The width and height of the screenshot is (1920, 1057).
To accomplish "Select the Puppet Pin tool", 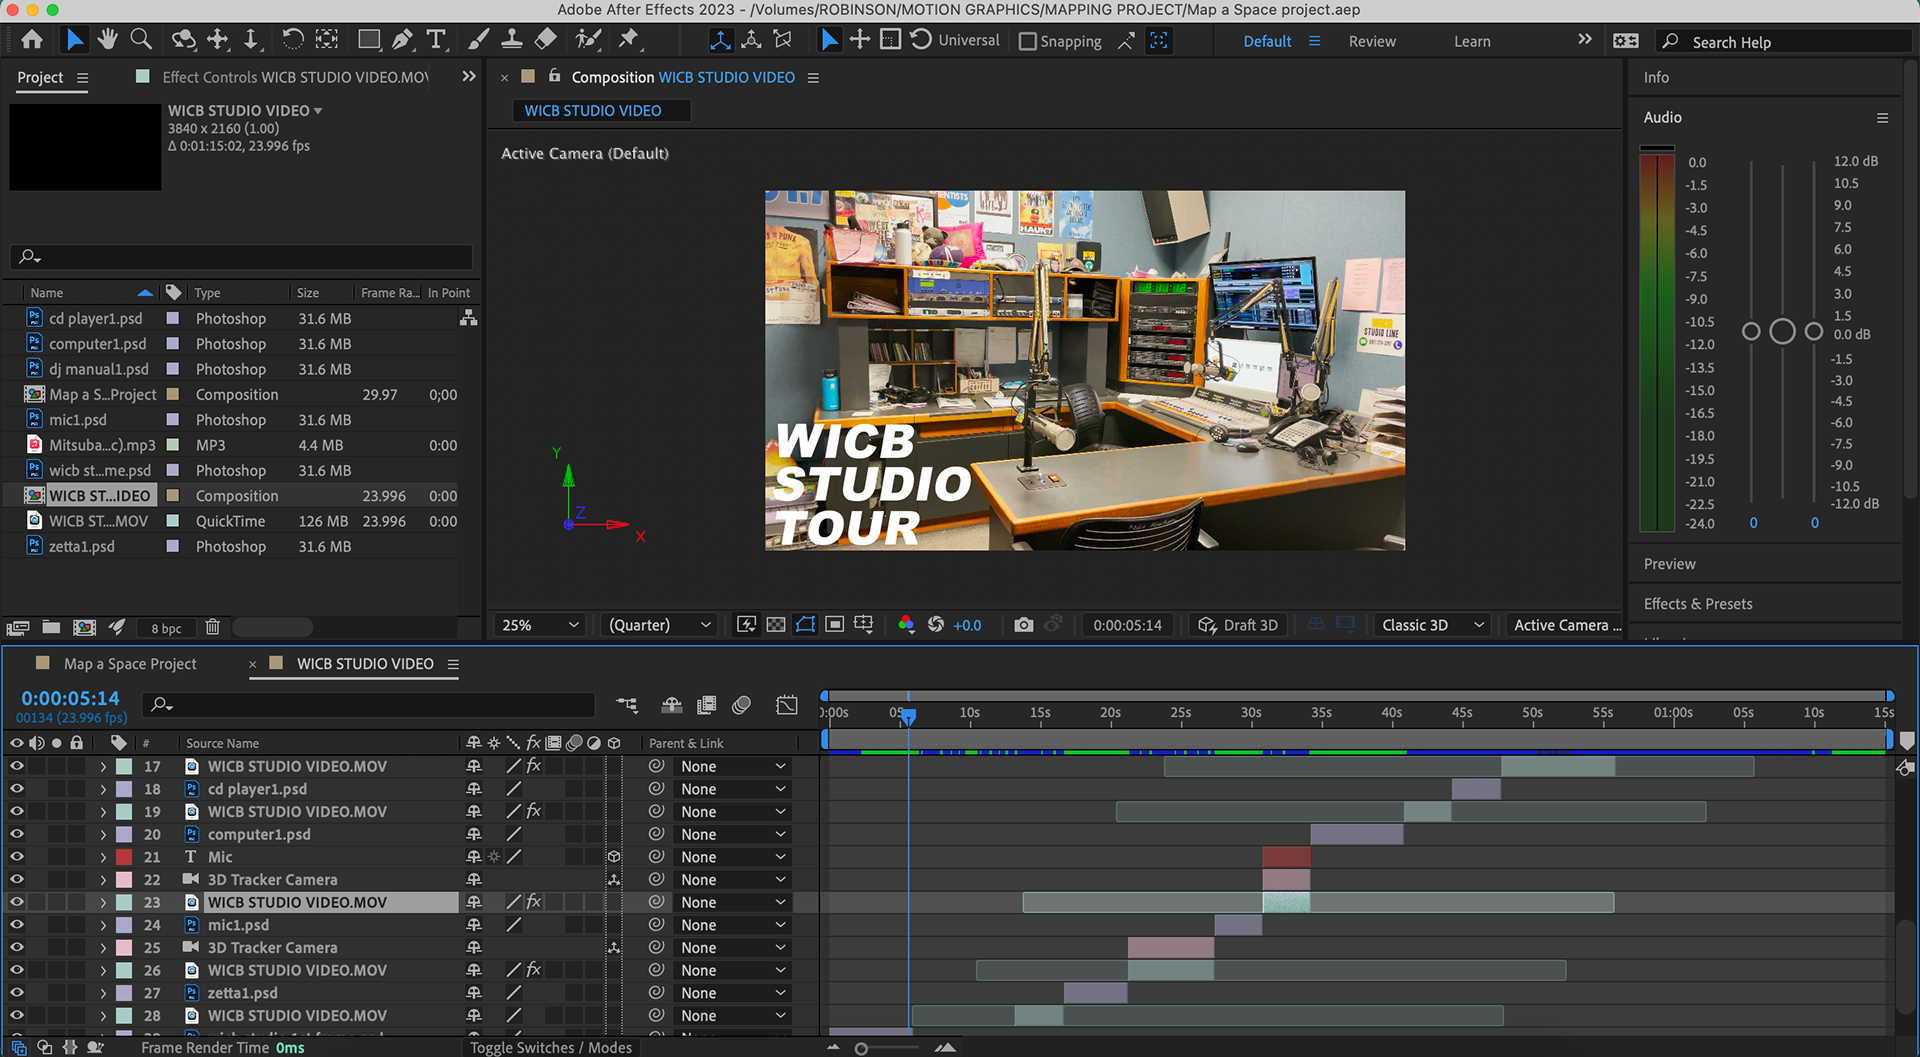I will point(629,40).
